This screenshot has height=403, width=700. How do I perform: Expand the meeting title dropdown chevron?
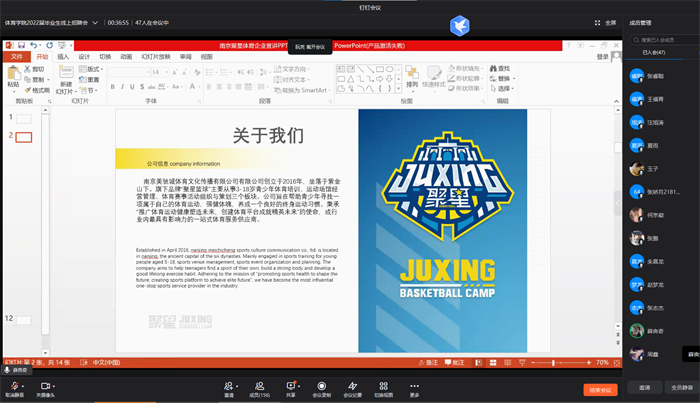pyautogui.click(x=95, y=23)
